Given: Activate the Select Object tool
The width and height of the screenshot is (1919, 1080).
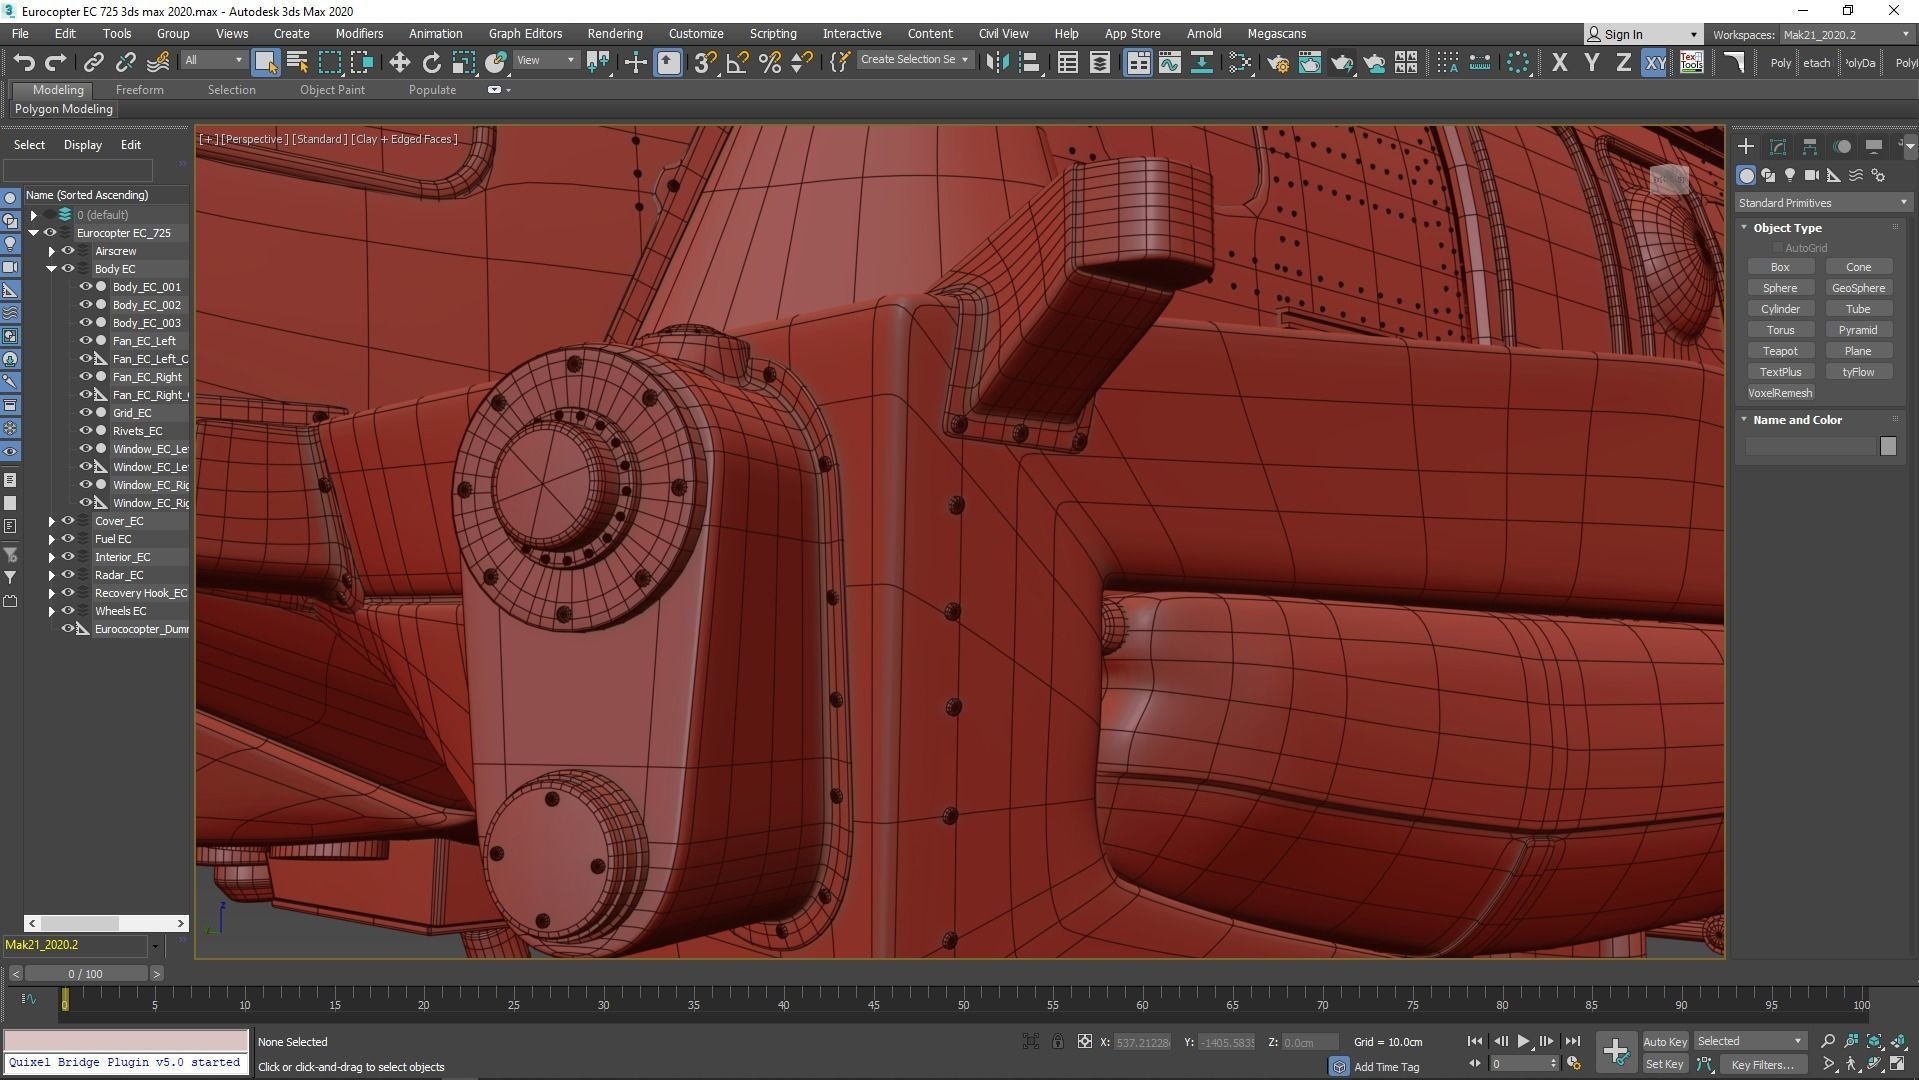Looking at the screenshot, I should [x=265, y=63].
